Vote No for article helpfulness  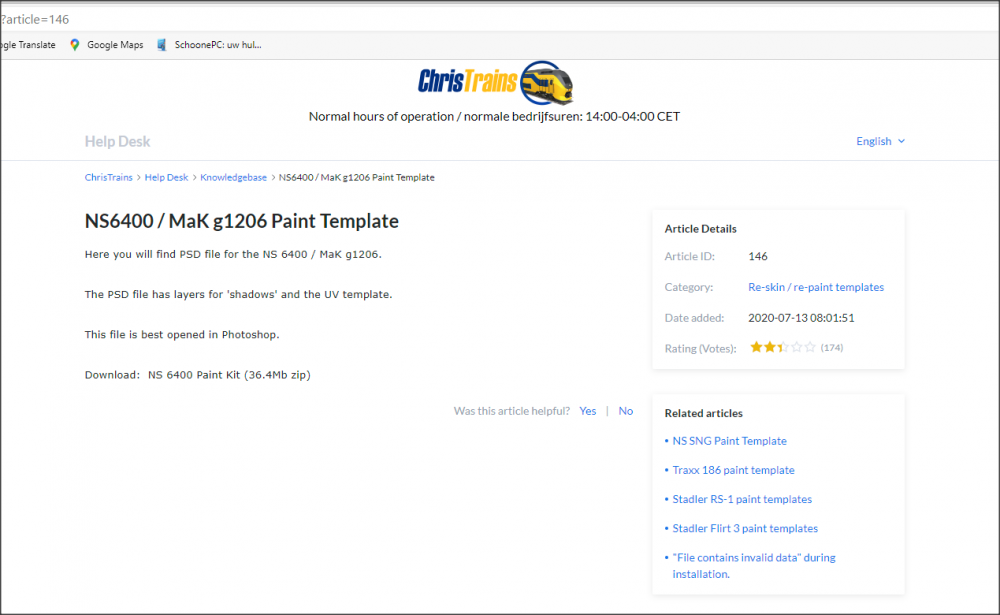pyautogui.click(x=625, y=411)
